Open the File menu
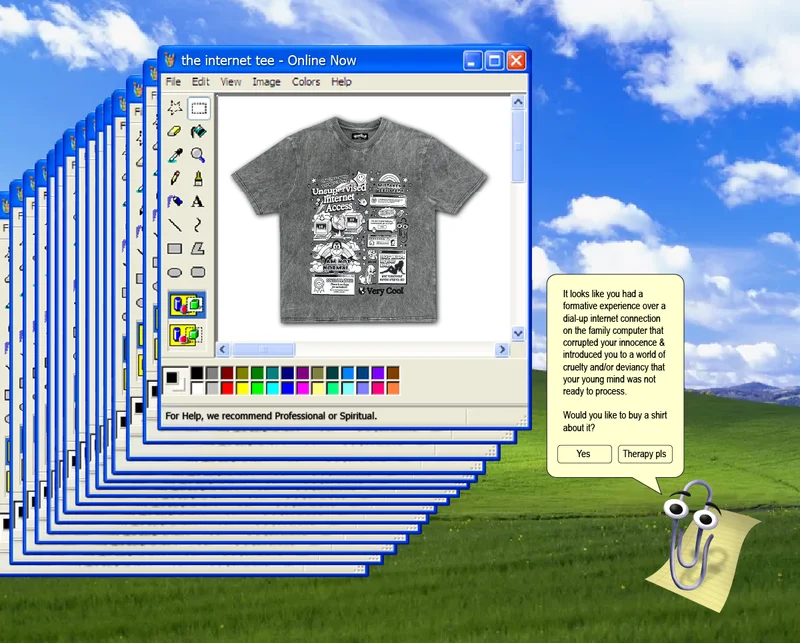The height and width of the screenshot is (643, 800). [173, 82]
